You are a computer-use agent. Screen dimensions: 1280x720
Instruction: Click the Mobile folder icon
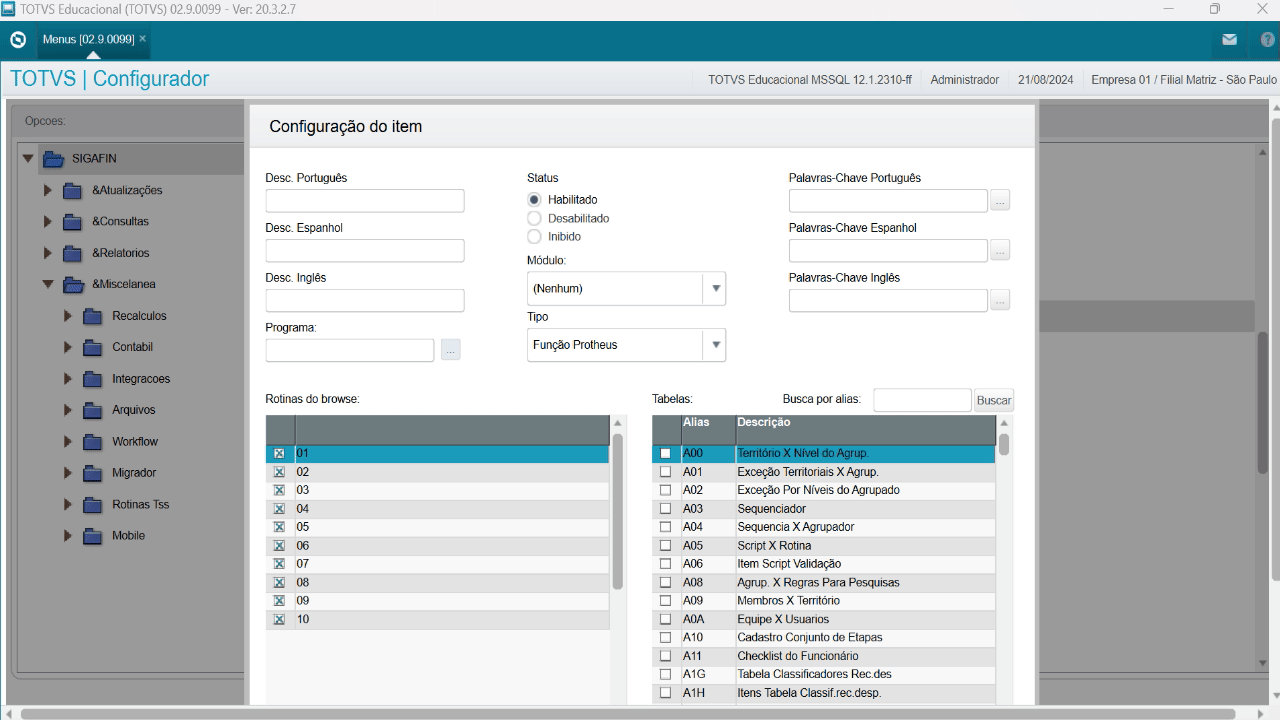point(93,536)
